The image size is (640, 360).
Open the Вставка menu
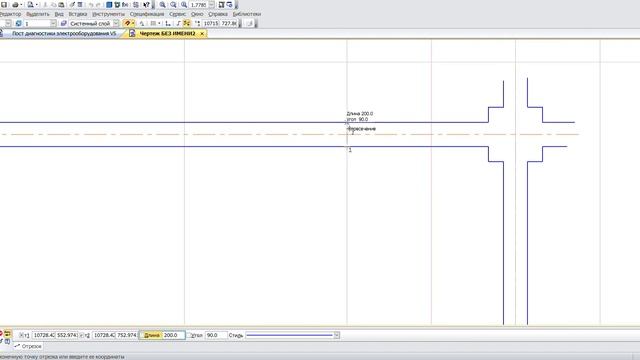point(78,14)
